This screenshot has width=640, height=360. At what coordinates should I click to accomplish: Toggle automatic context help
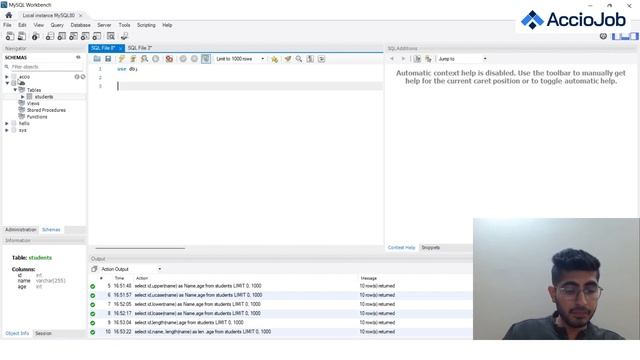pos(428,59)
